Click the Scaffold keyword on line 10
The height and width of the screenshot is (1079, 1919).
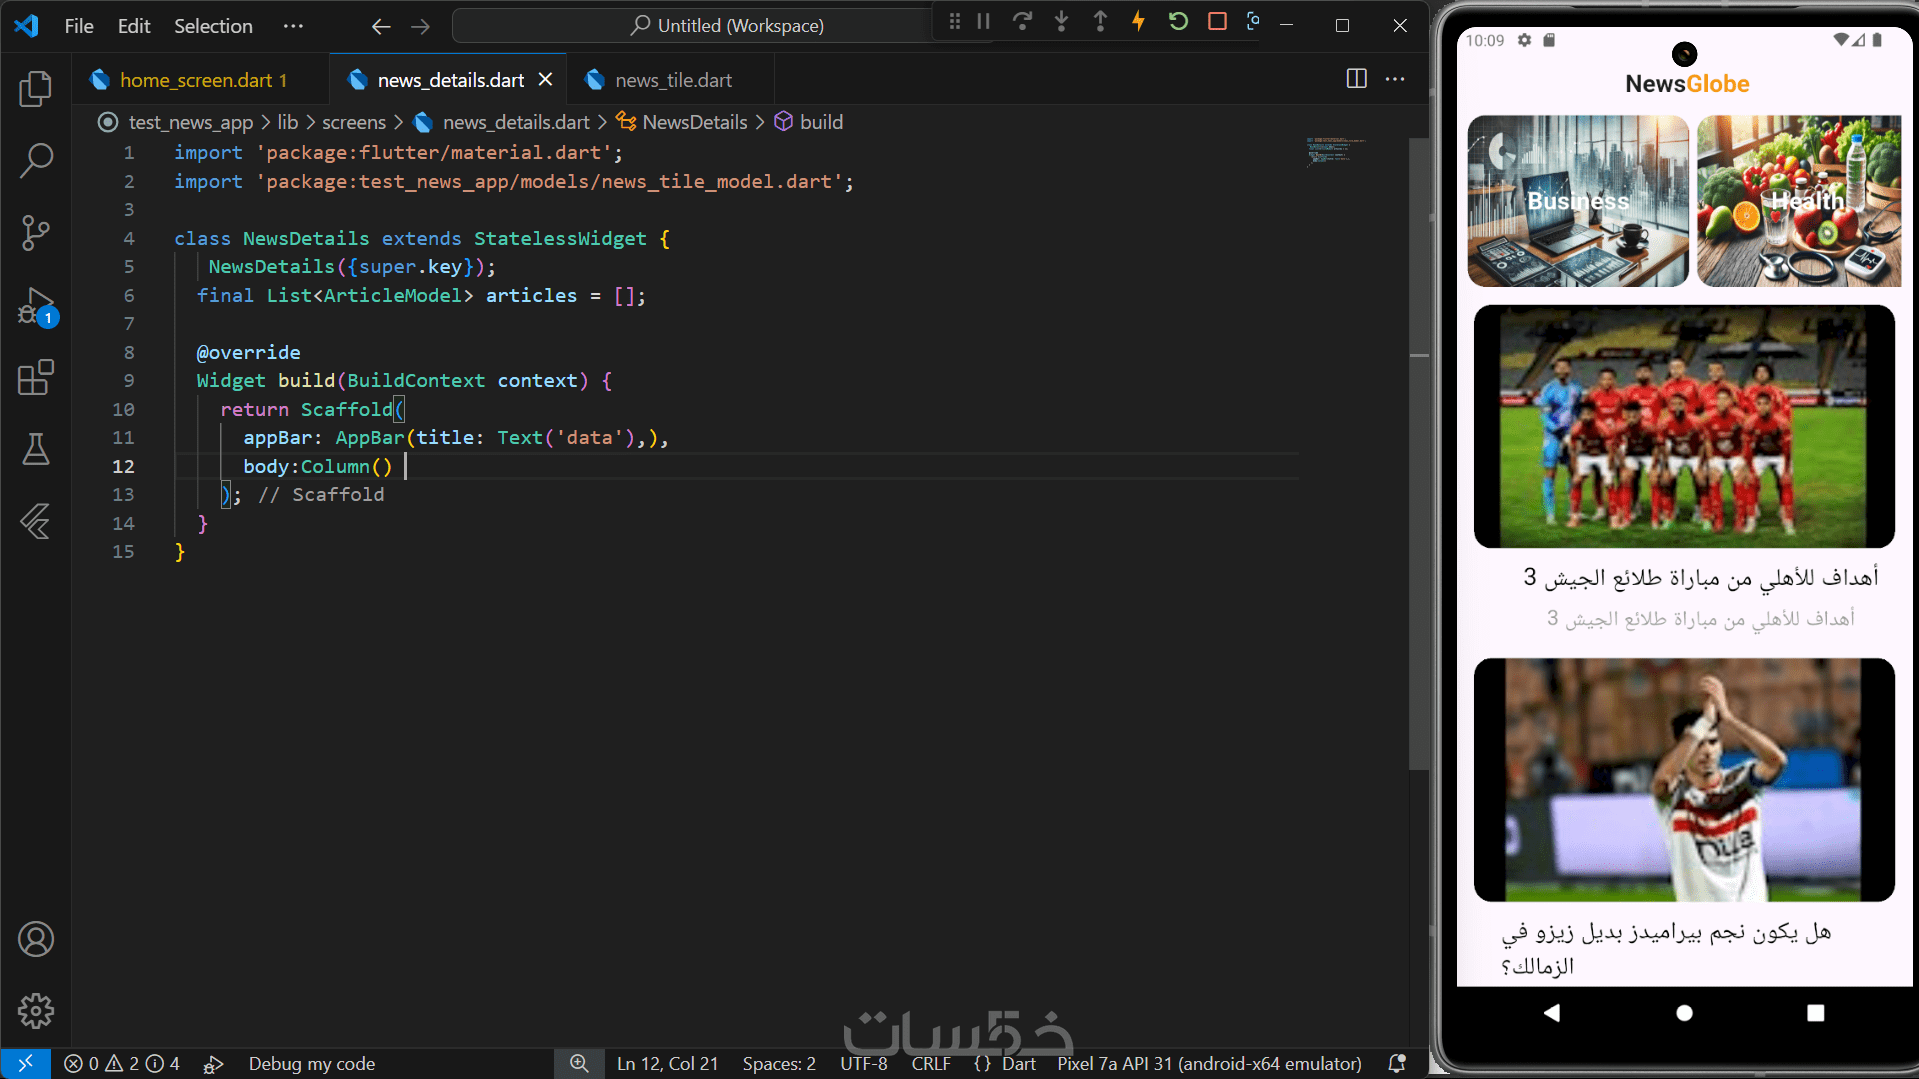[x=347, y=409]
